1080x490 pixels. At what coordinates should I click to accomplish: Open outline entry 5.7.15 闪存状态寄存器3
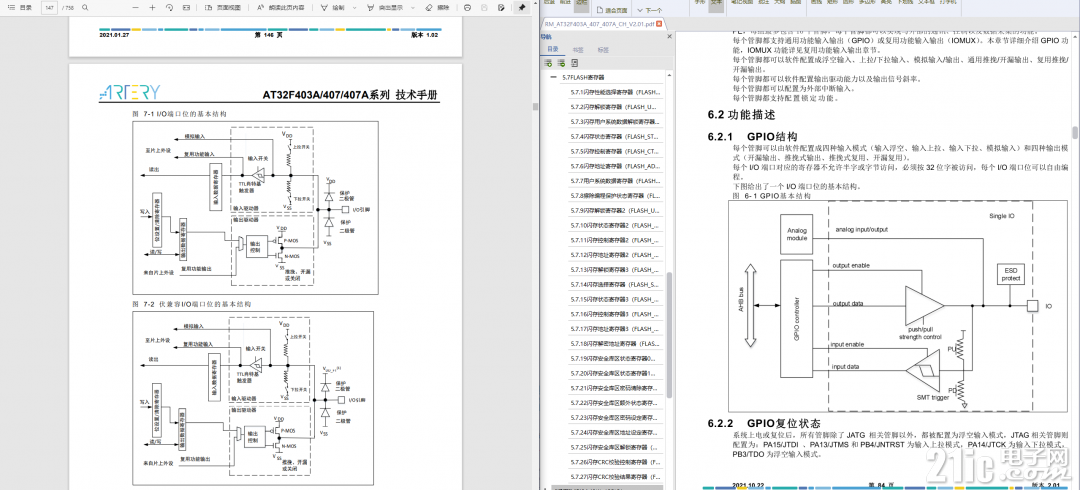tap(616, 299)
